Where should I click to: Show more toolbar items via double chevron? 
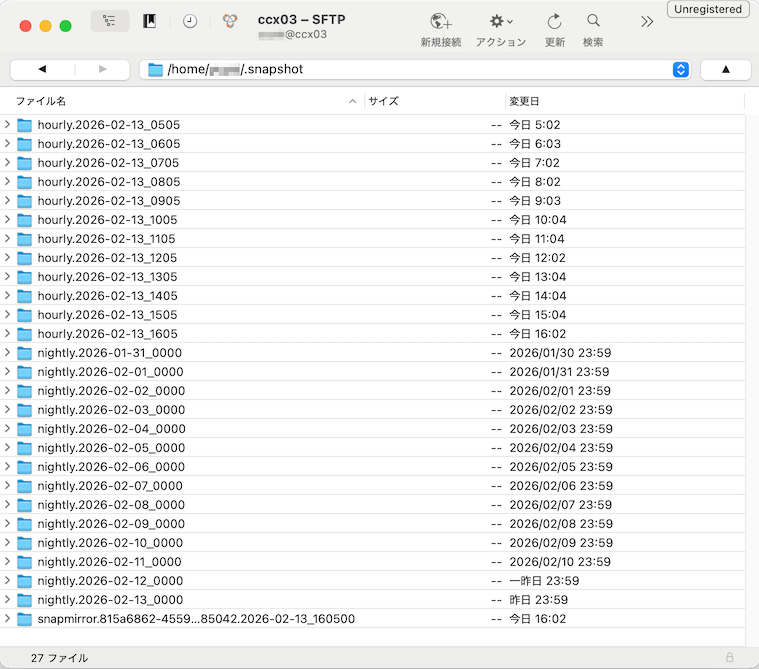coord(647,22)
